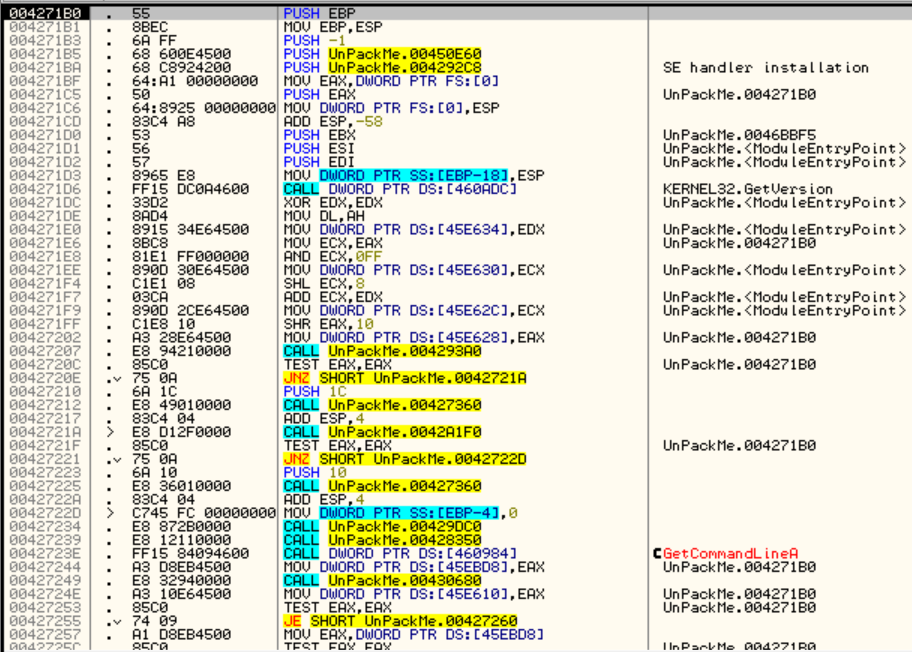Select JNZ SHORT UnPackMe.0042722D instruction

pyautogui.click(x=404, y=459)
